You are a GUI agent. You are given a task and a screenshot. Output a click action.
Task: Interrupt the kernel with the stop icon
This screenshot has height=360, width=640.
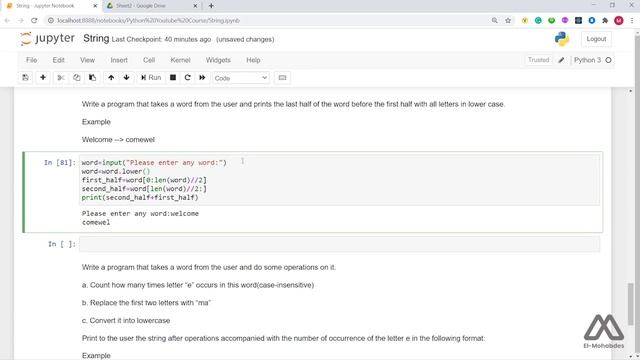click(173, 78)
